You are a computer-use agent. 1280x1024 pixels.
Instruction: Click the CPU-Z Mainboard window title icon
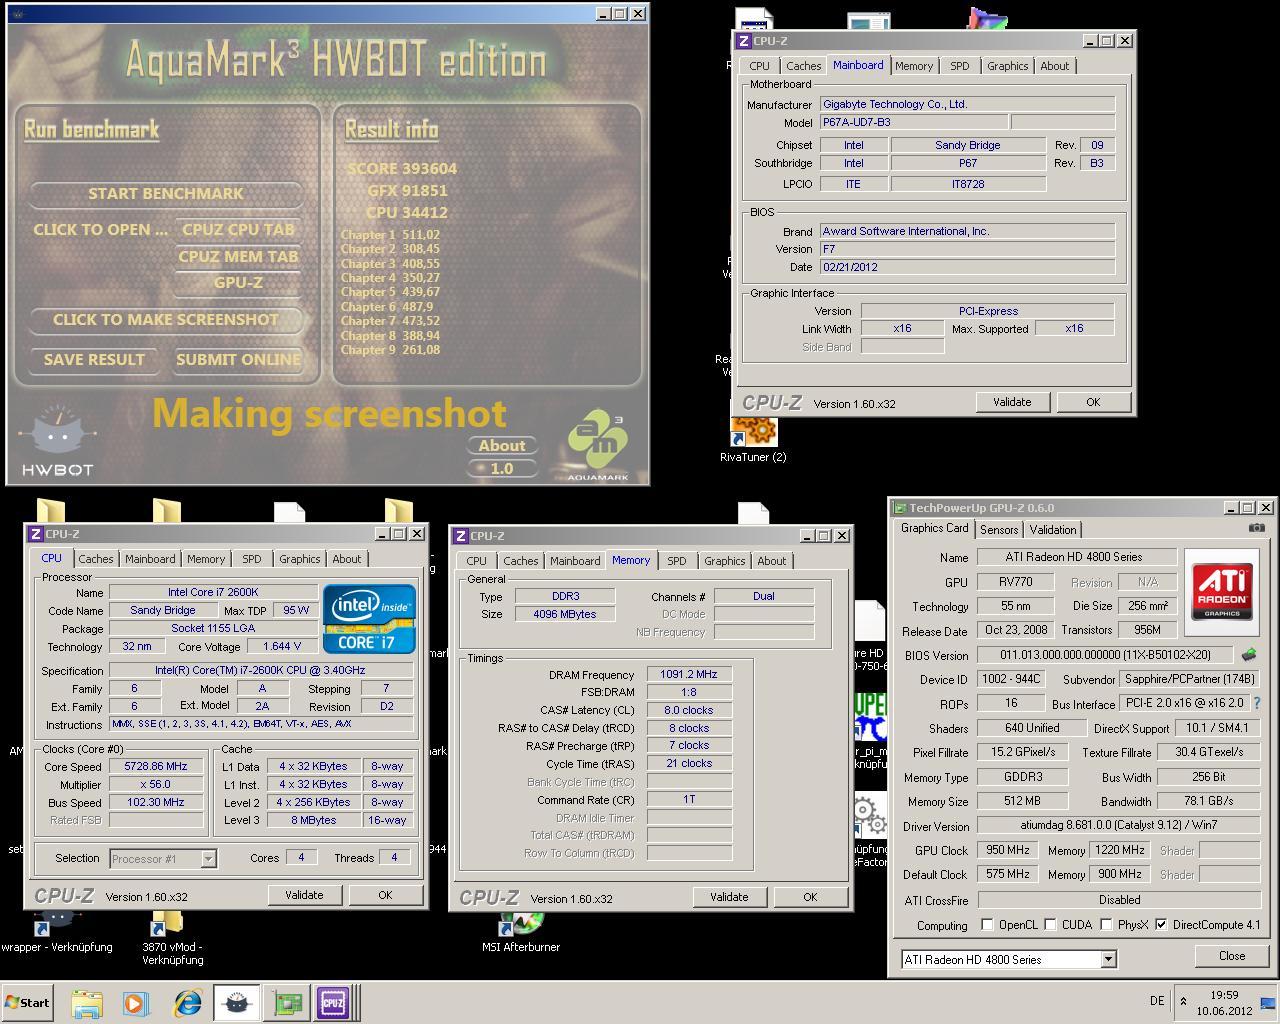(743, 41)
